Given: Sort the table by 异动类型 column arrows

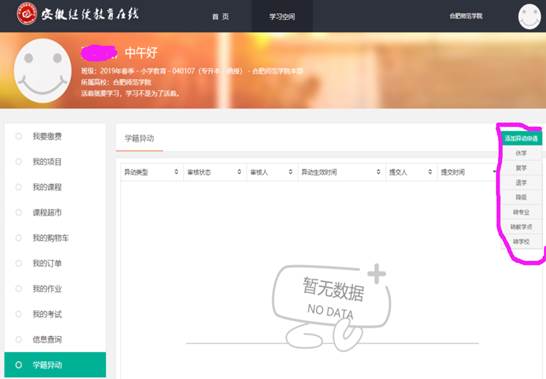Looking at the screenshot, I should point(176,172).
